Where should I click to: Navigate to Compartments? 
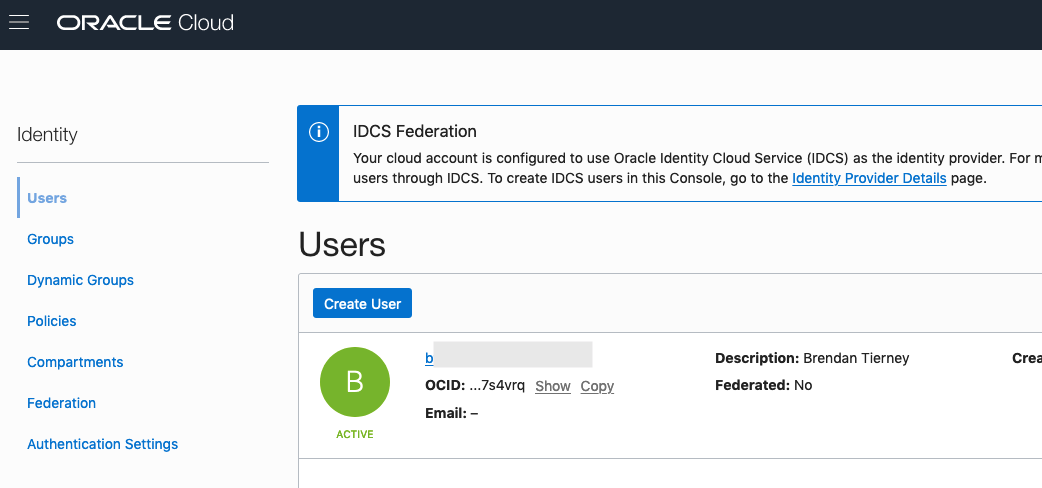point(75,362)
